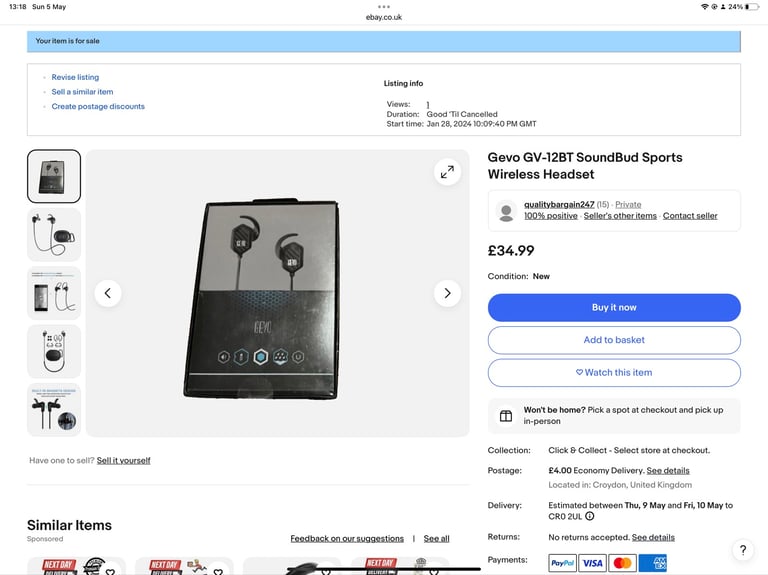Open the delivery estimate info icon
Screen dimensions: 768x575
(590, 516)
